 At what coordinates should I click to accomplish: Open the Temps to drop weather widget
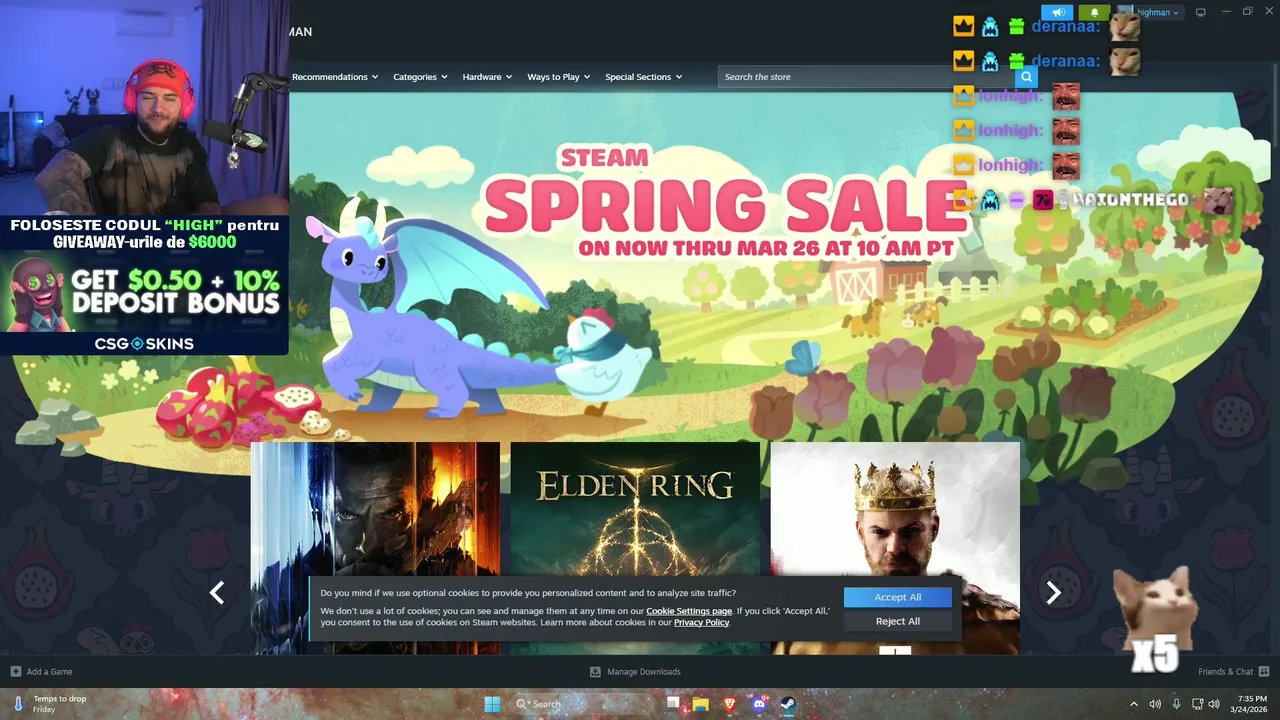click(50, 704)
